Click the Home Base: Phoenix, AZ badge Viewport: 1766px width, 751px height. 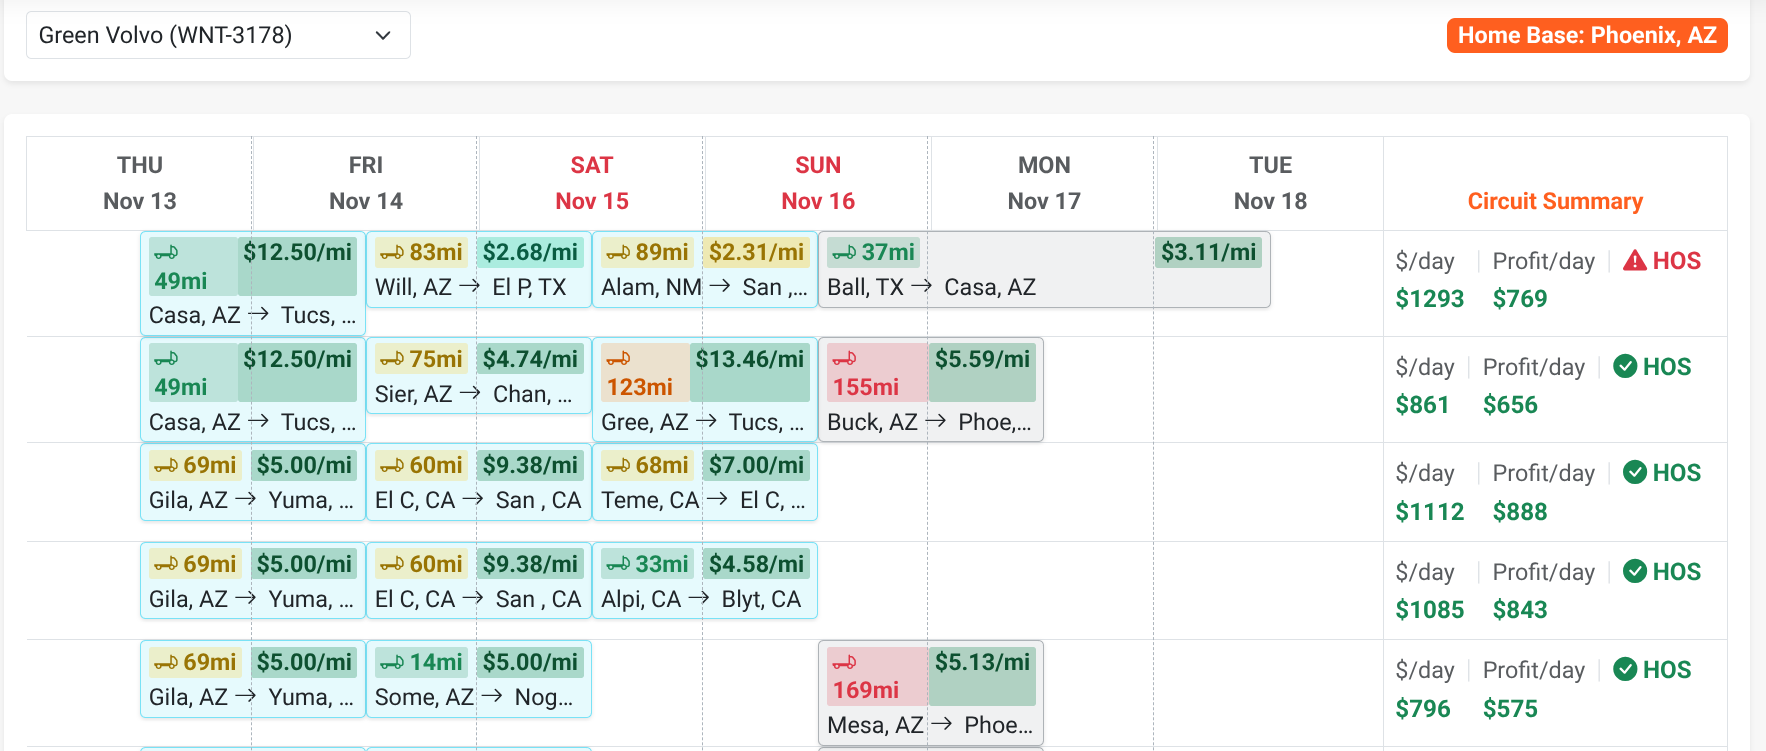1587,35
